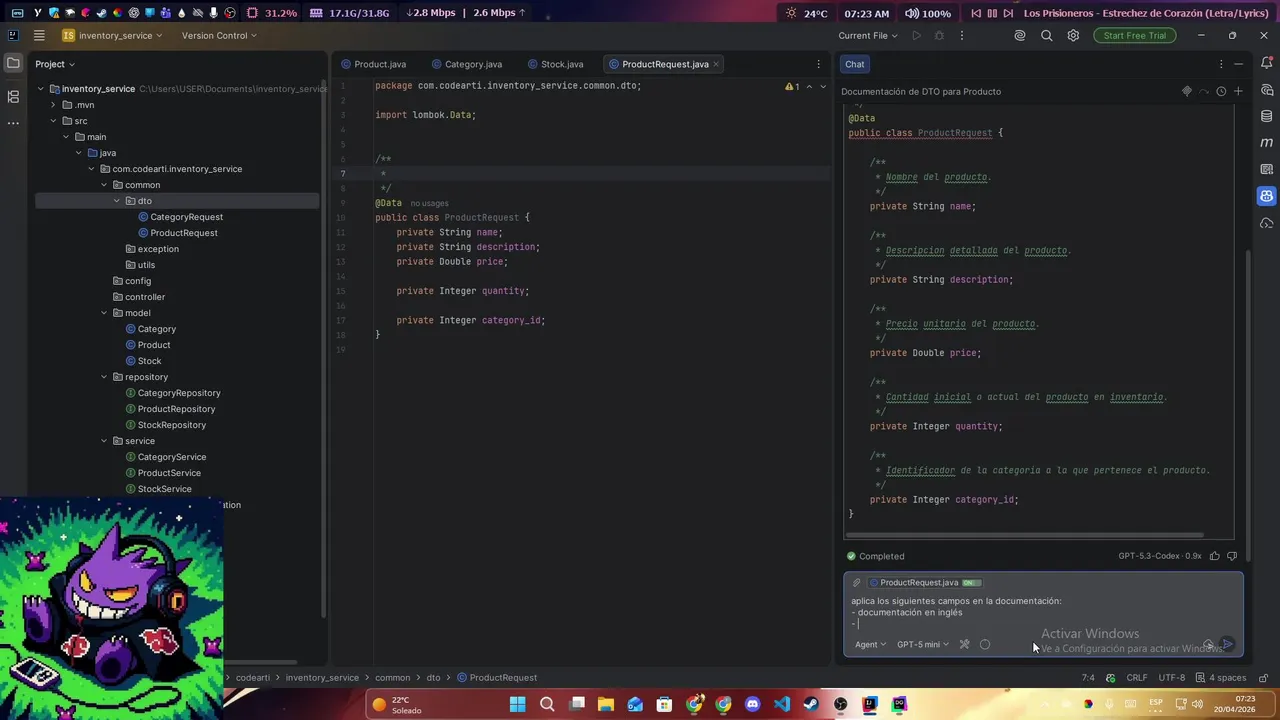Collapse the src folder

coord(54,121)
